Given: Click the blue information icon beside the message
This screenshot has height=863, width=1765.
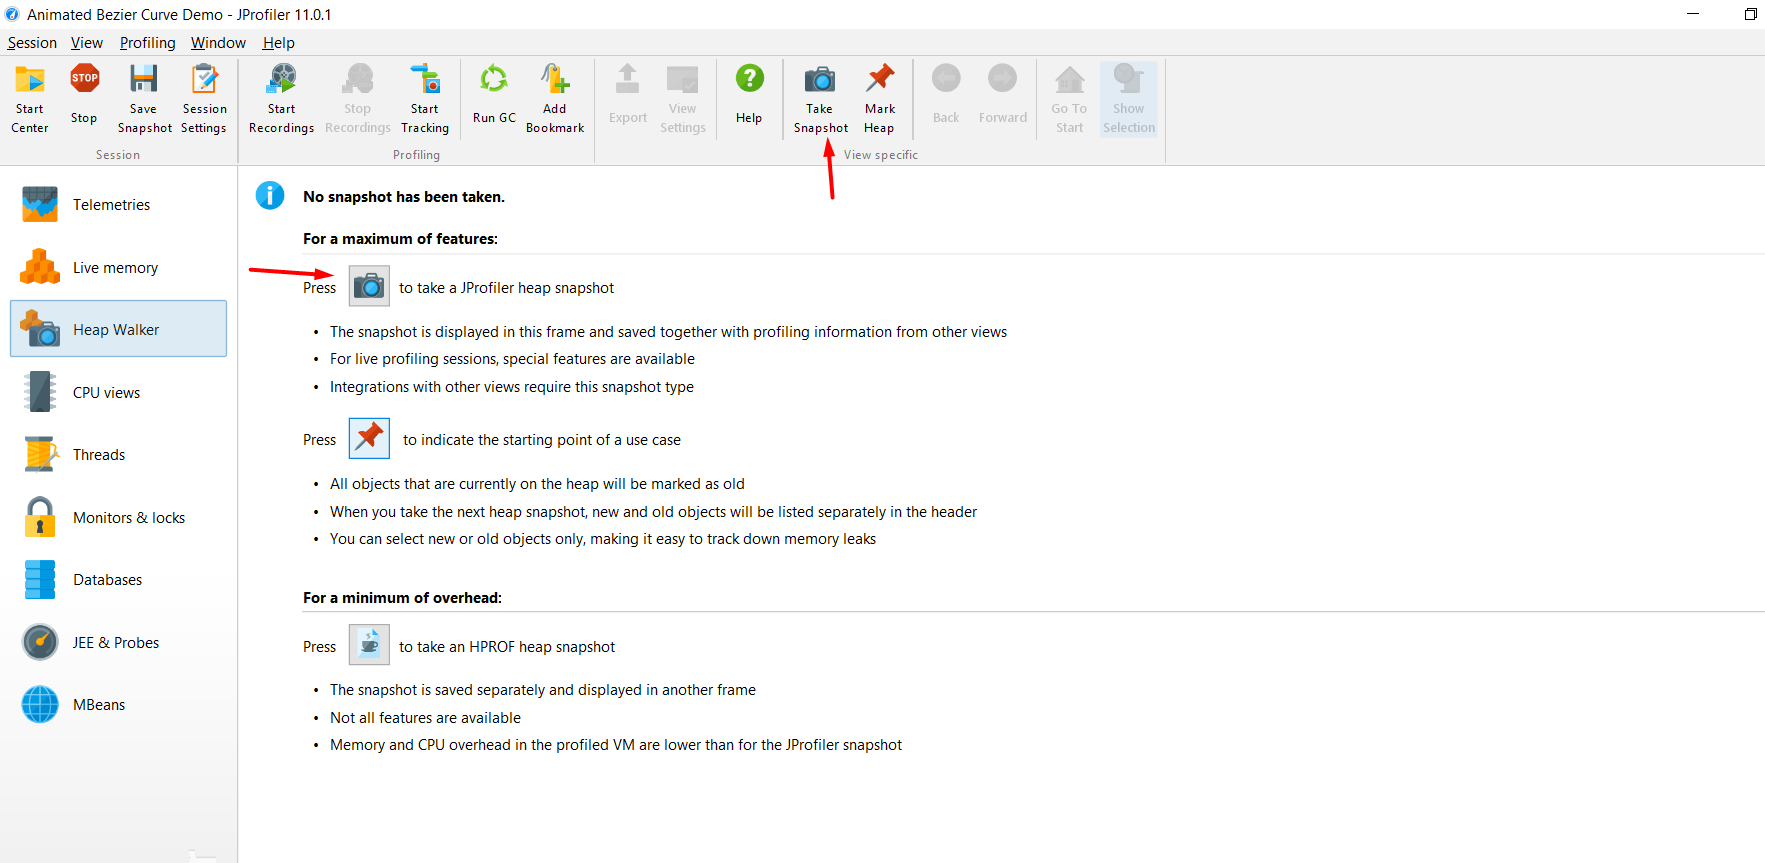Looking at the screenshot, I should (270, 195).
